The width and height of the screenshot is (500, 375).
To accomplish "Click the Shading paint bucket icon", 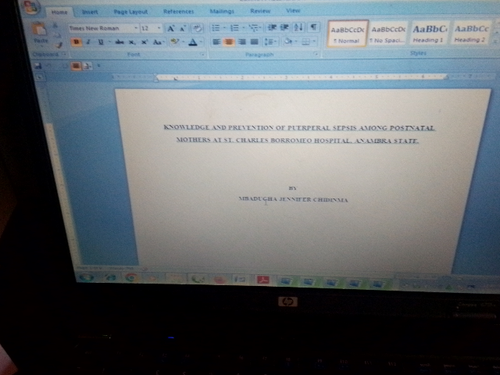I will 288,42.
